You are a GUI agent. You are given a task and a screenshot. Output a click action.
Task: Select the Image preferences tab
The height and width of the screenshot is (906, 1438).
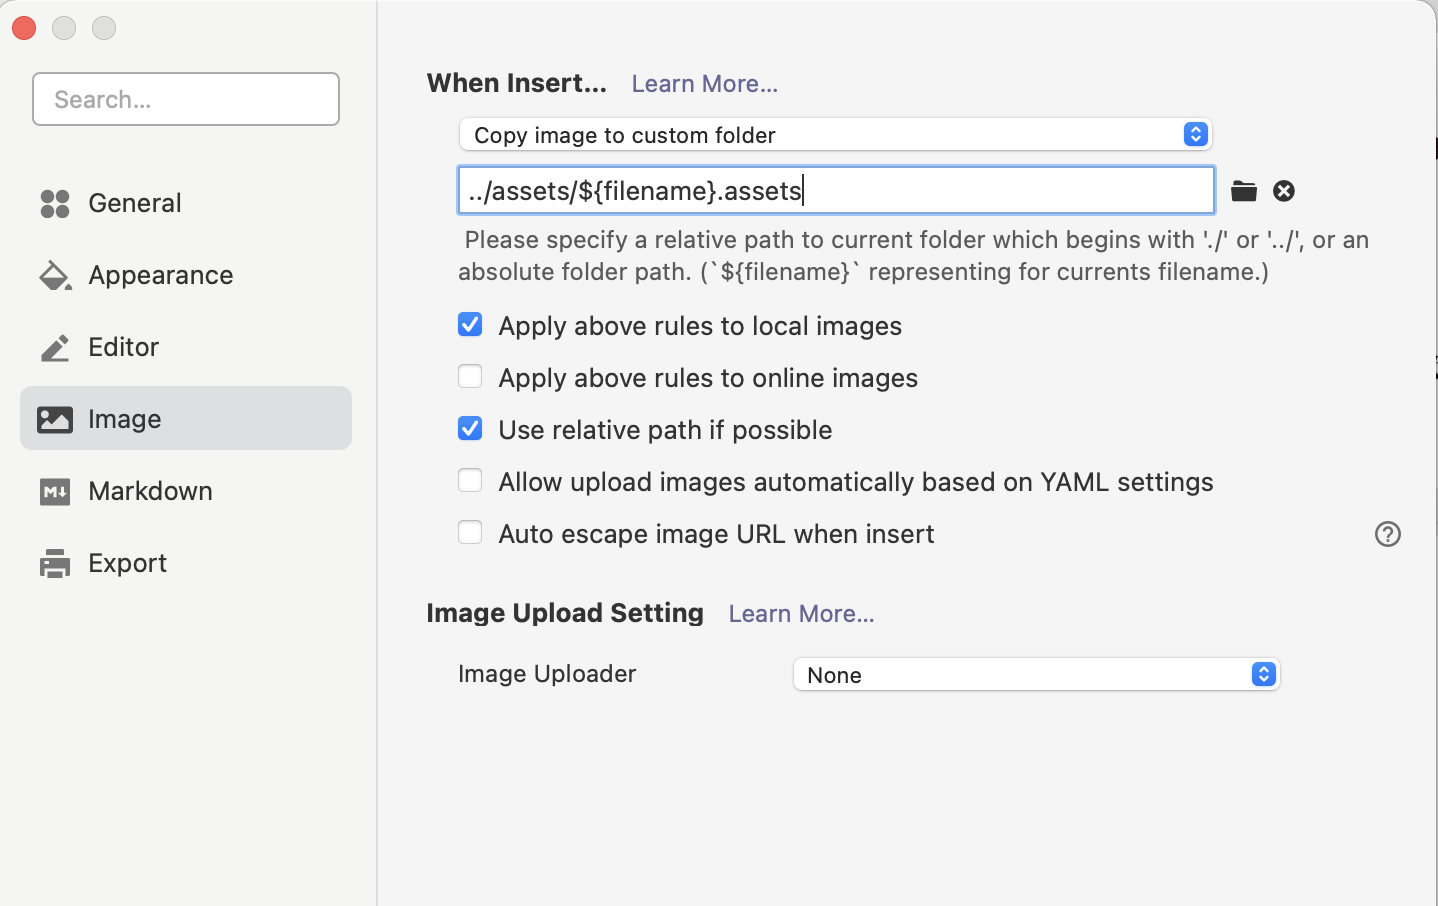point(186,419)
